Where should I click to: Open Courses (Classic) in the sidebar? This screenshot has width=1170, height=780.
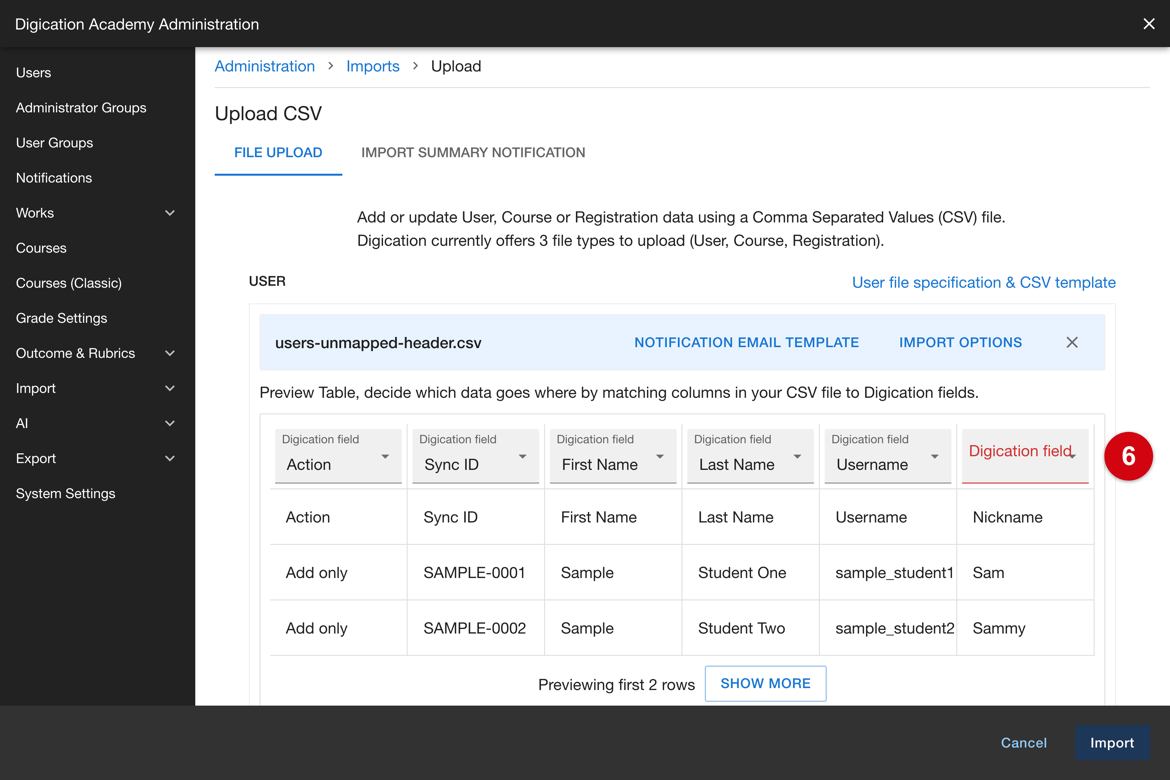tap(69, 283)
